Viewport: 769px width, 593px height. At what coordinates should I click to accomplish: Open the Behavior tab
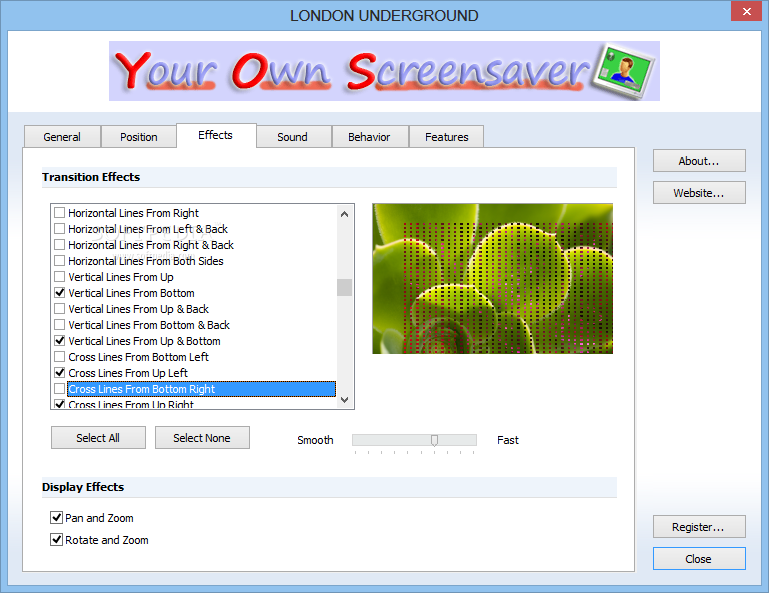click(x=369, y=137)
